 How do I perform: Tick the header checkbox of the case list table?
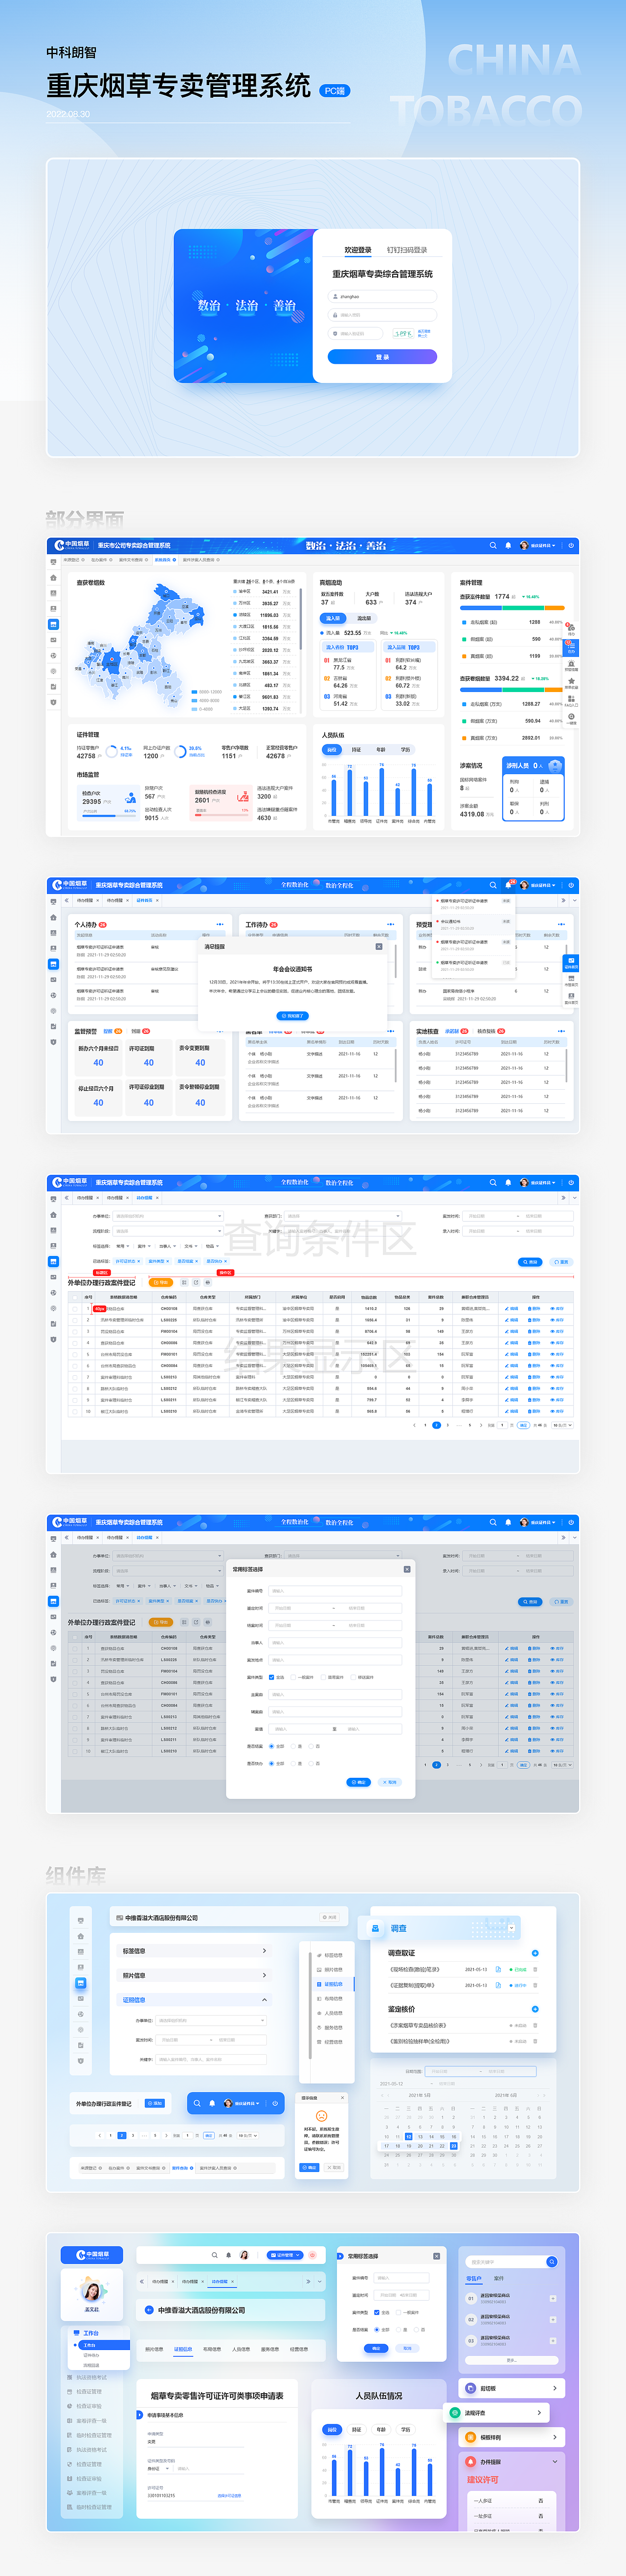(74, 1297)
